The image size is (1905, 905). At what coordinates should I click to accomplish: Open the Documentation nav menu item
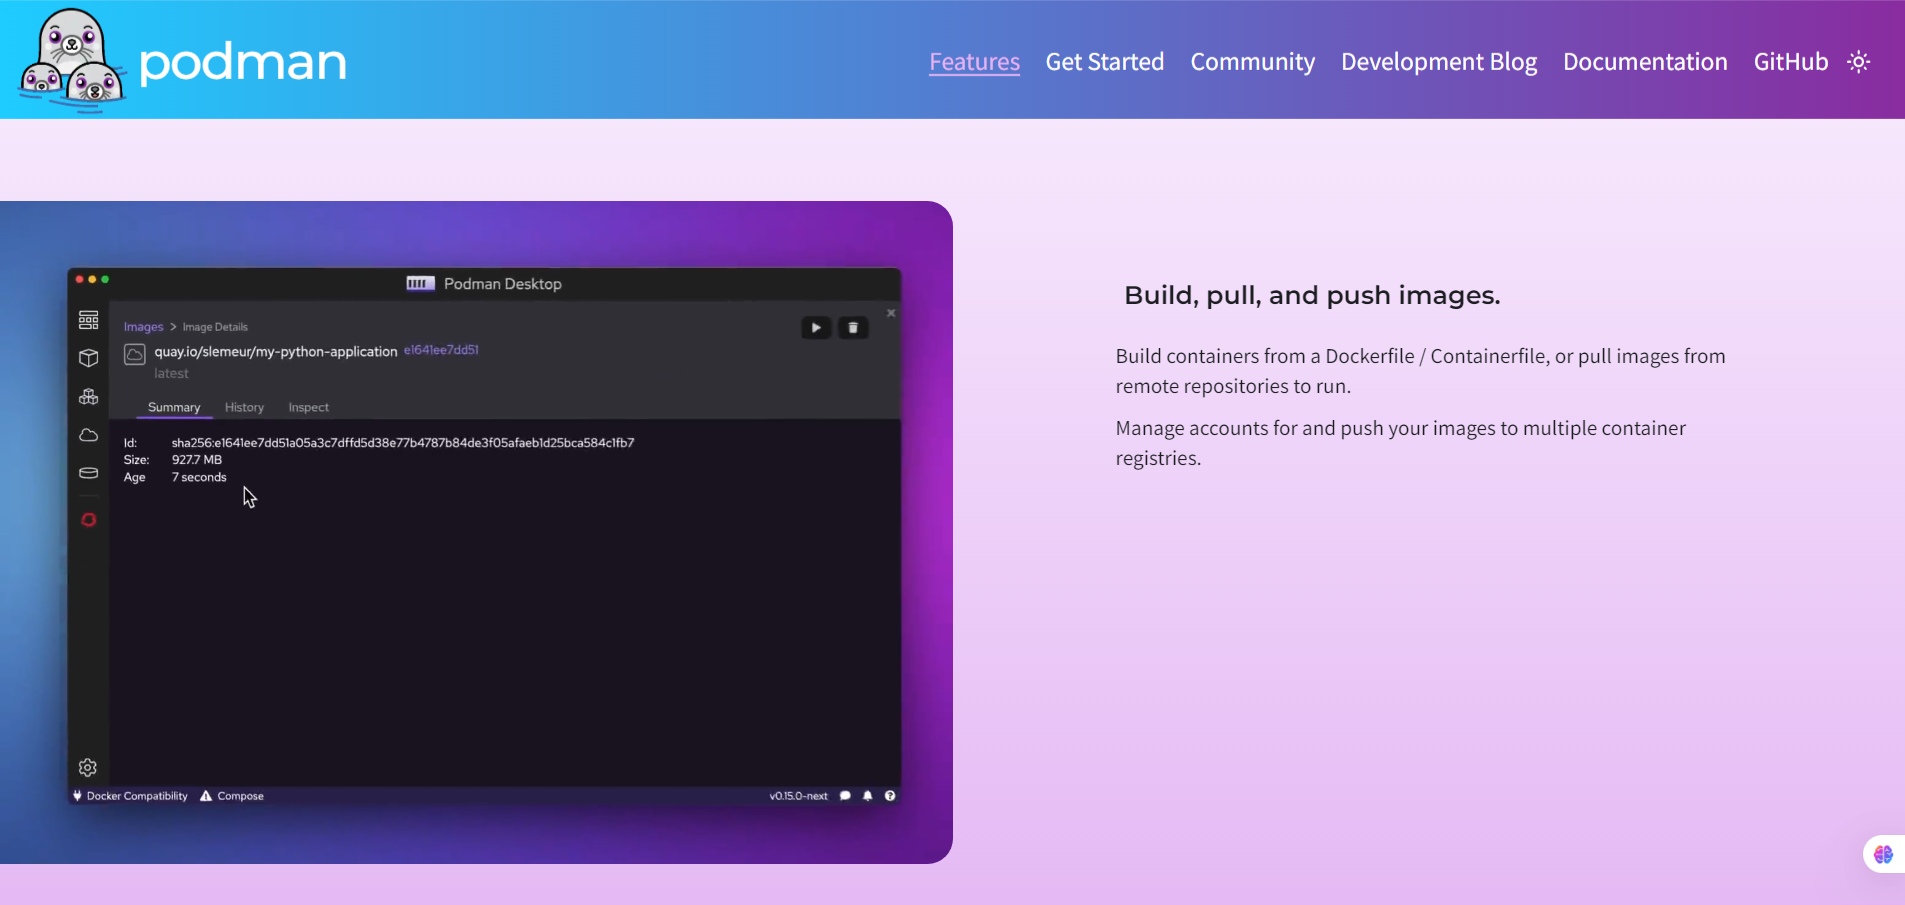tap(1644, 62)
